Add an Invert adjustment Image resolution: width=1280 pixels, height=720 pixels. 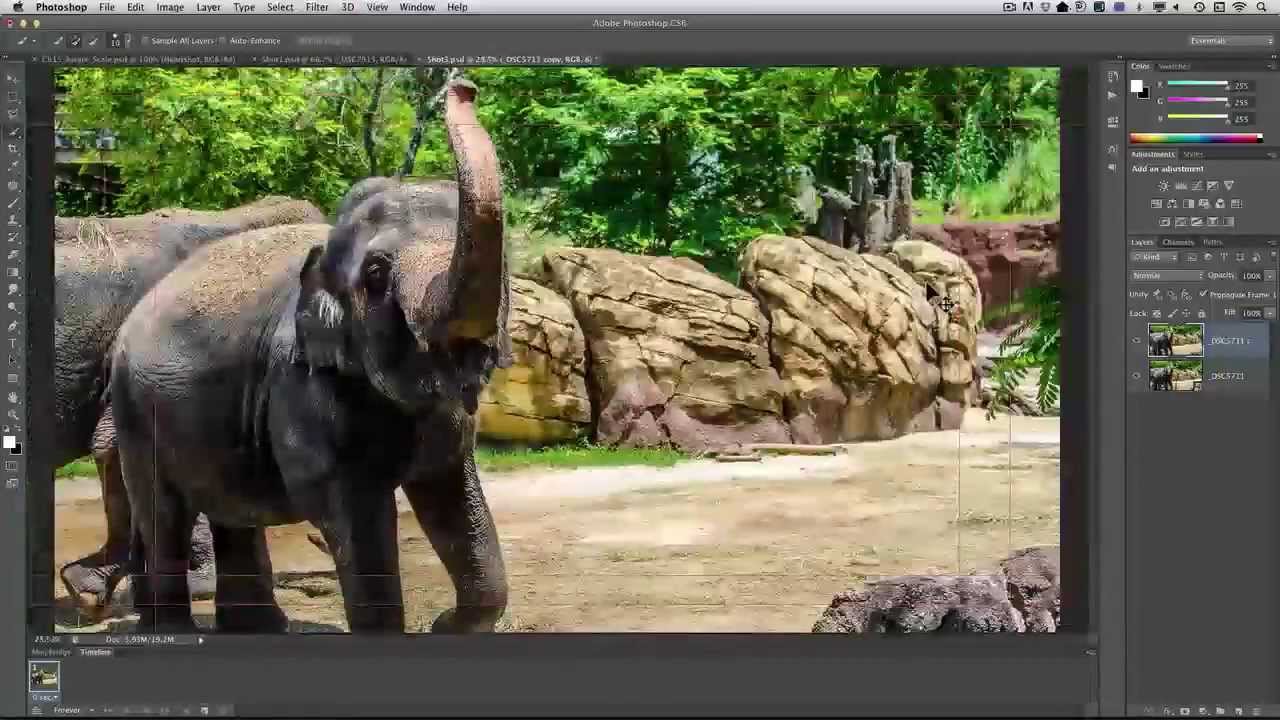[x=1164, y=222]
